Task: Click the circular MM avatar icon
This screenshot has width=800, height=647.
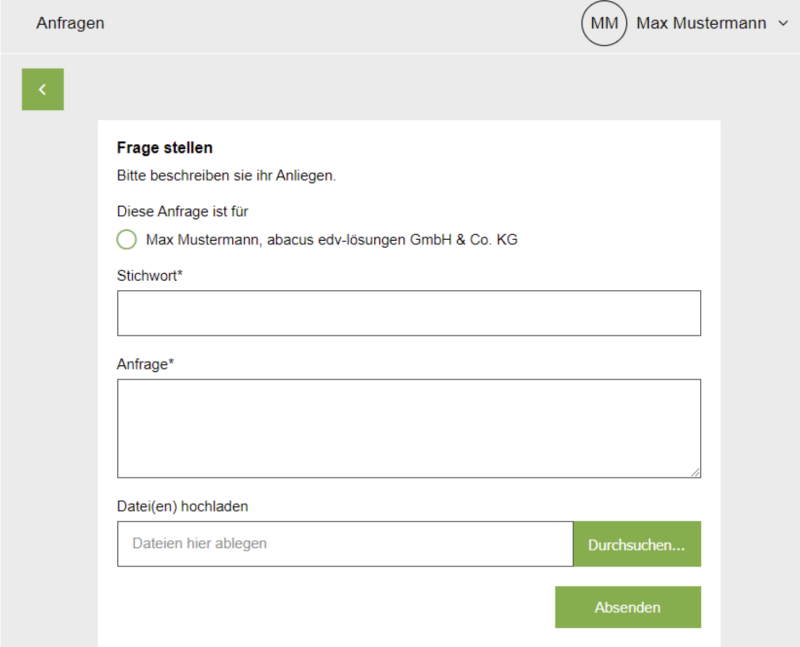Action: tap(604, 23)
